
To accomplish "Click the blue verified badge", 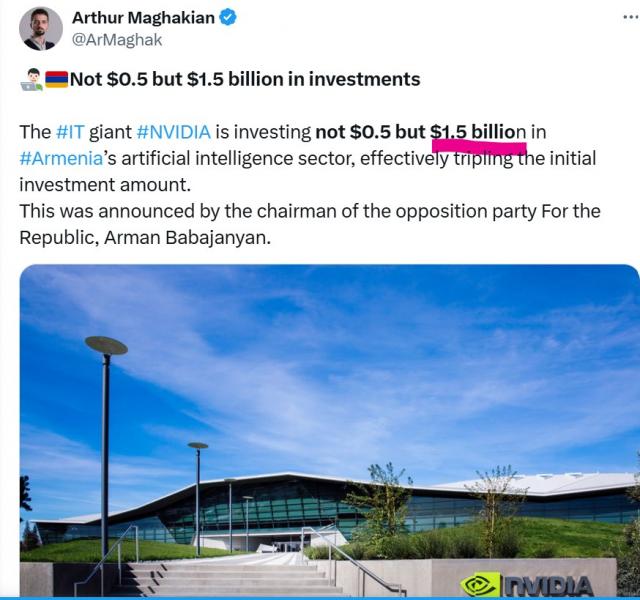I will coord(228,17).
